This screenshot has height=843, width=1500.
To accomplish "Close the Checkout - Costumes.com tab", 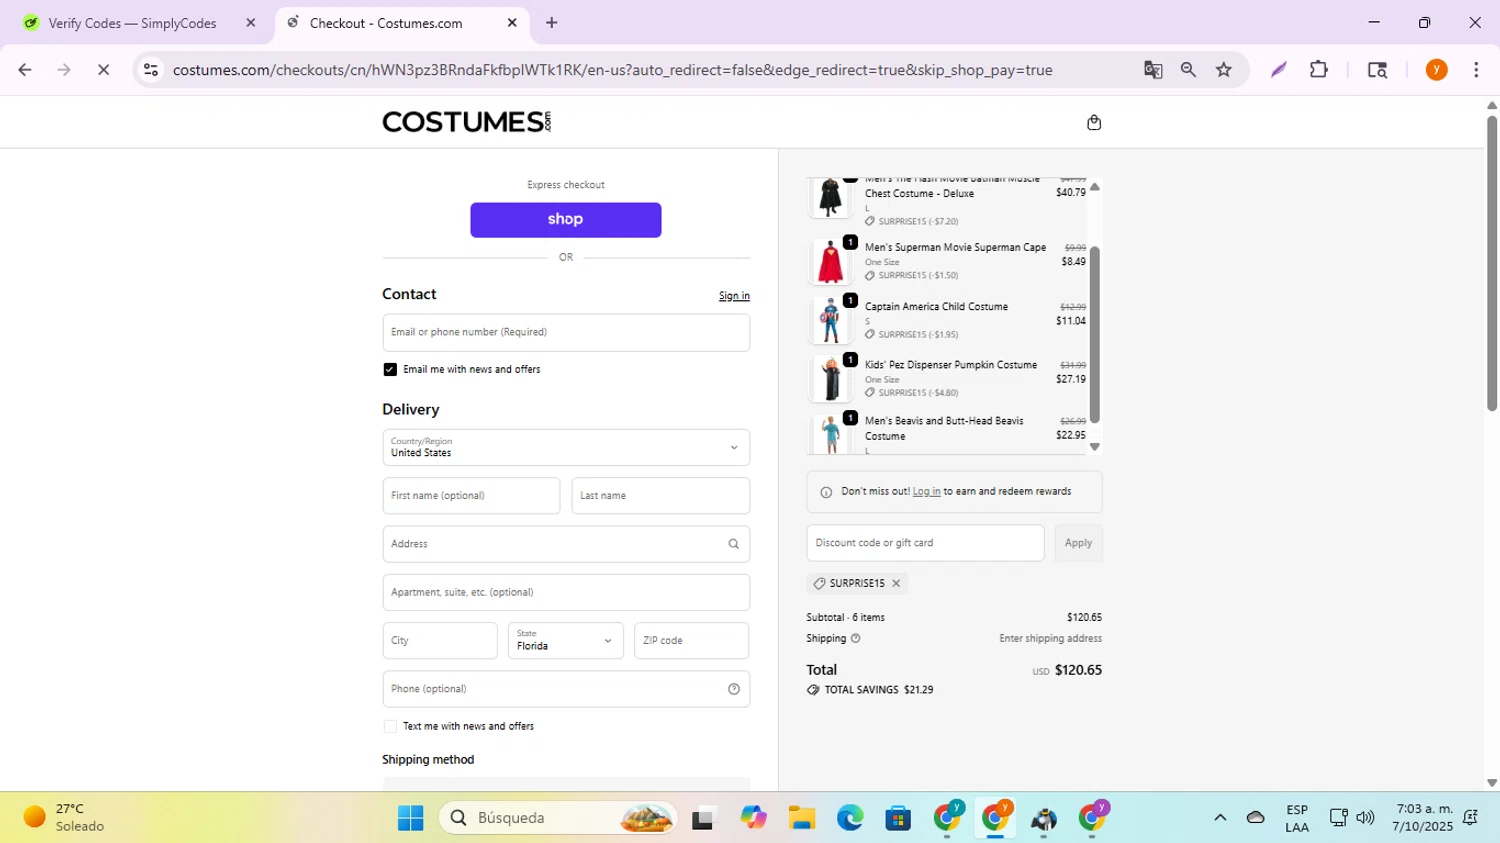I will point(512,23).
